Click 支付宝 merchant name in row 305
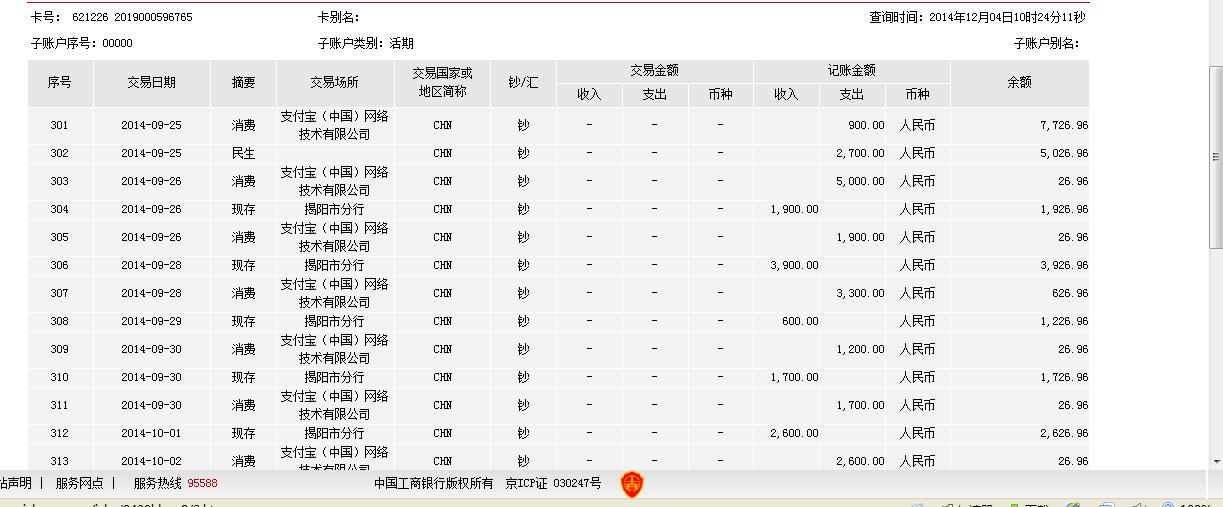 coord(334,238)
